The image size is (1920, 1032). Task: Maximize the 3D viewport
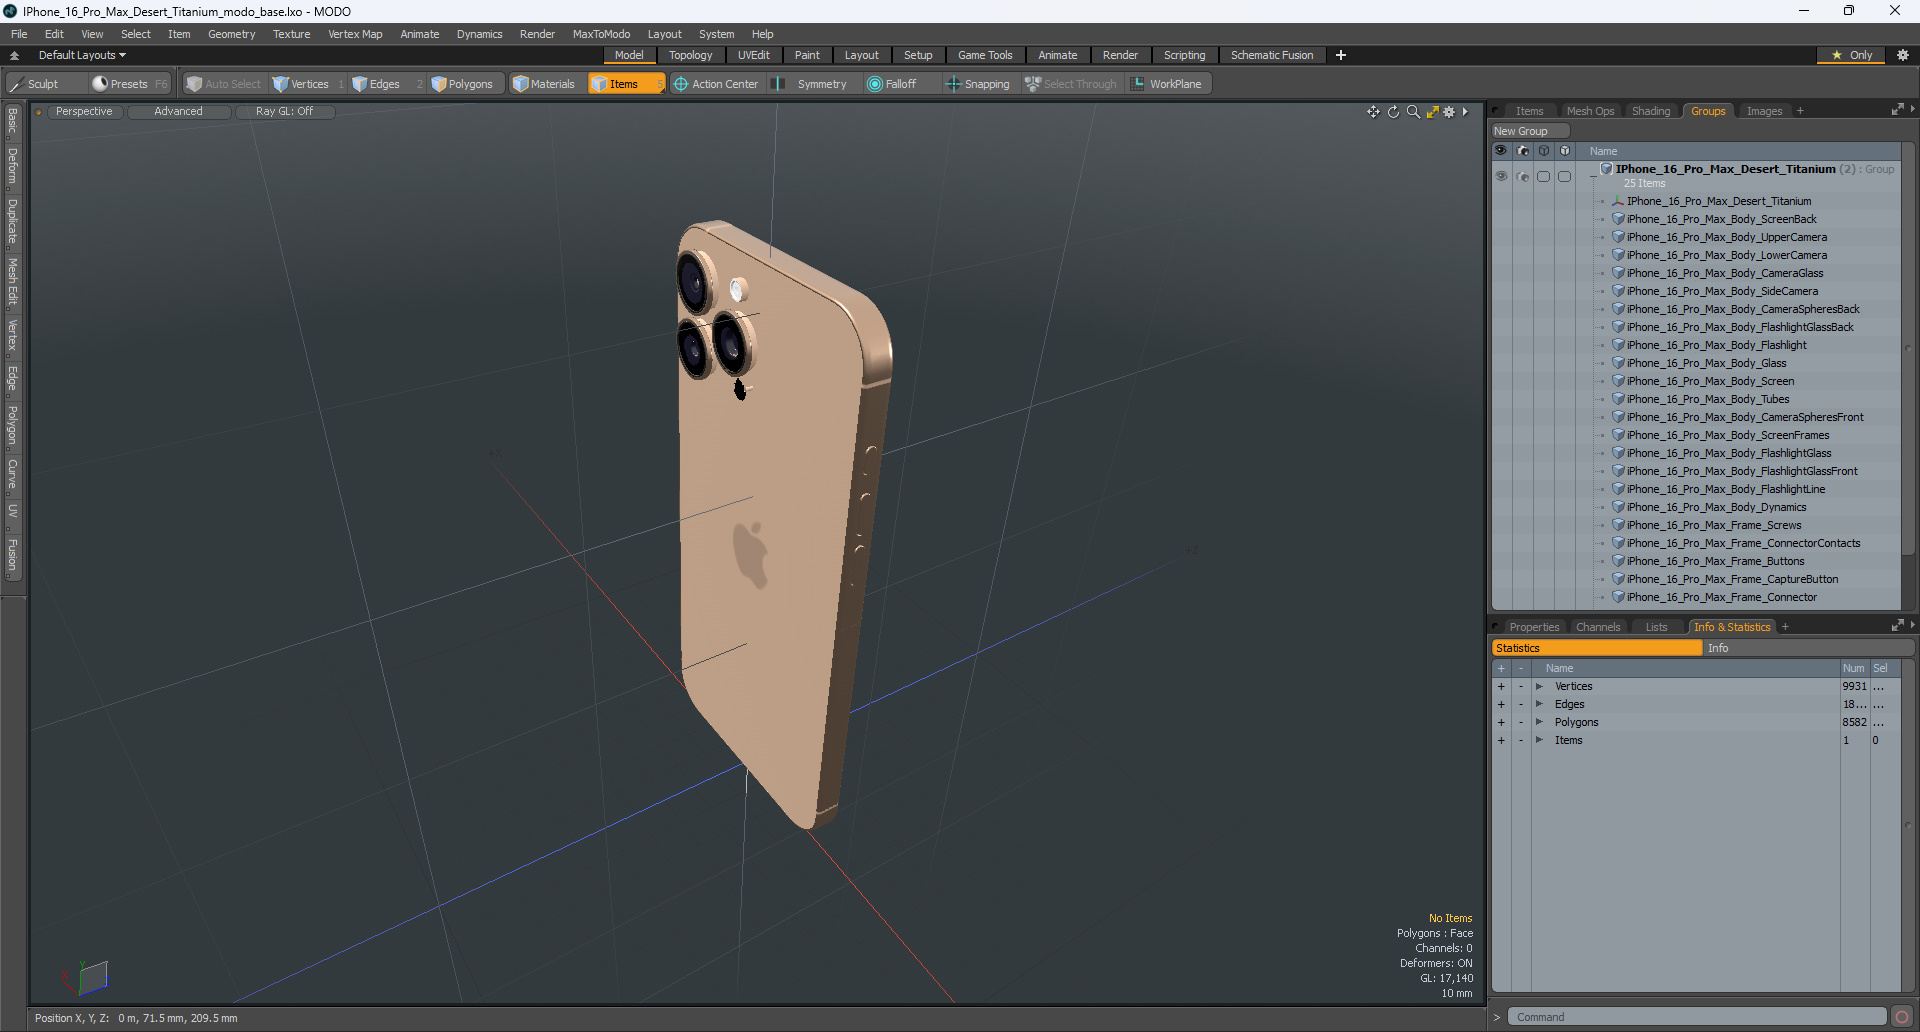[1432, 112]
